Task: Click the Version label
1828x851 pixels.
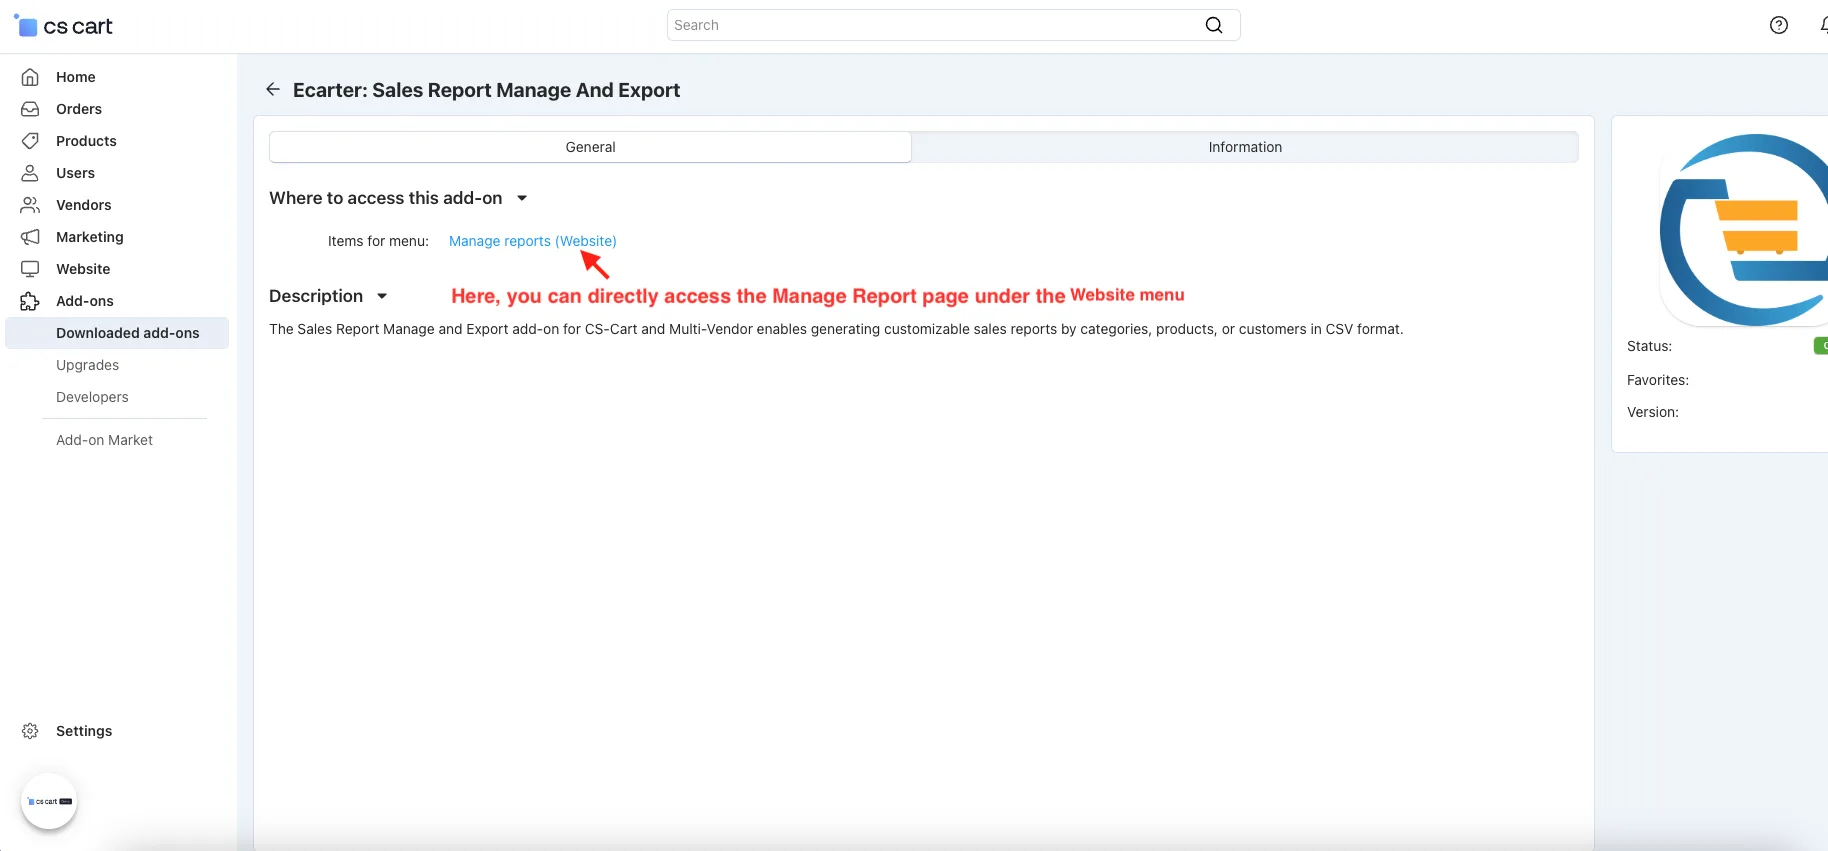Action: pyautogui.click(x=1652, y=412)
